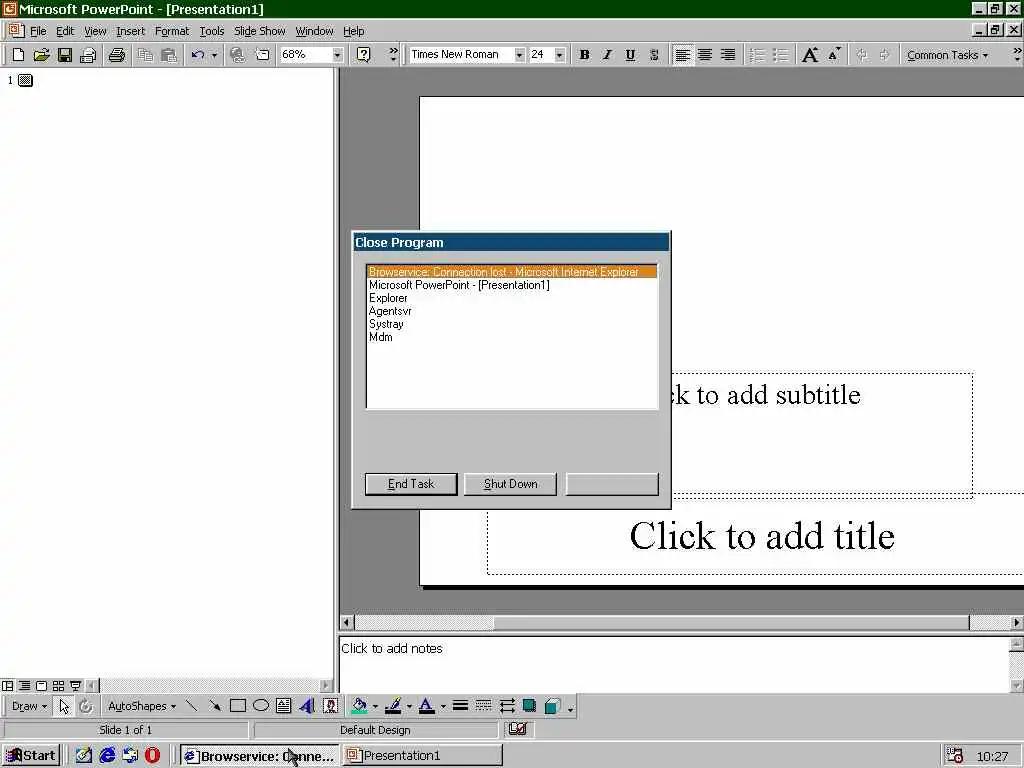Screen dimensions: 1024x768
Task: Switch to Browservice taskbar window
Action: point(259,756)
